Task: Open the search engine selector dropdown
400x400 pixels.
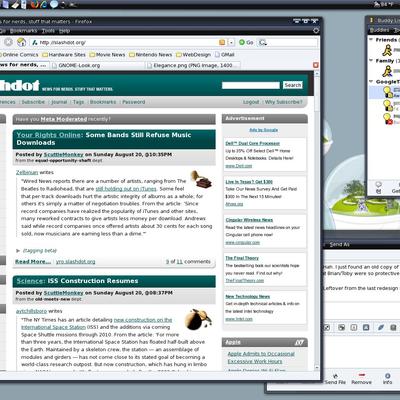Action: tap(263, 42)
